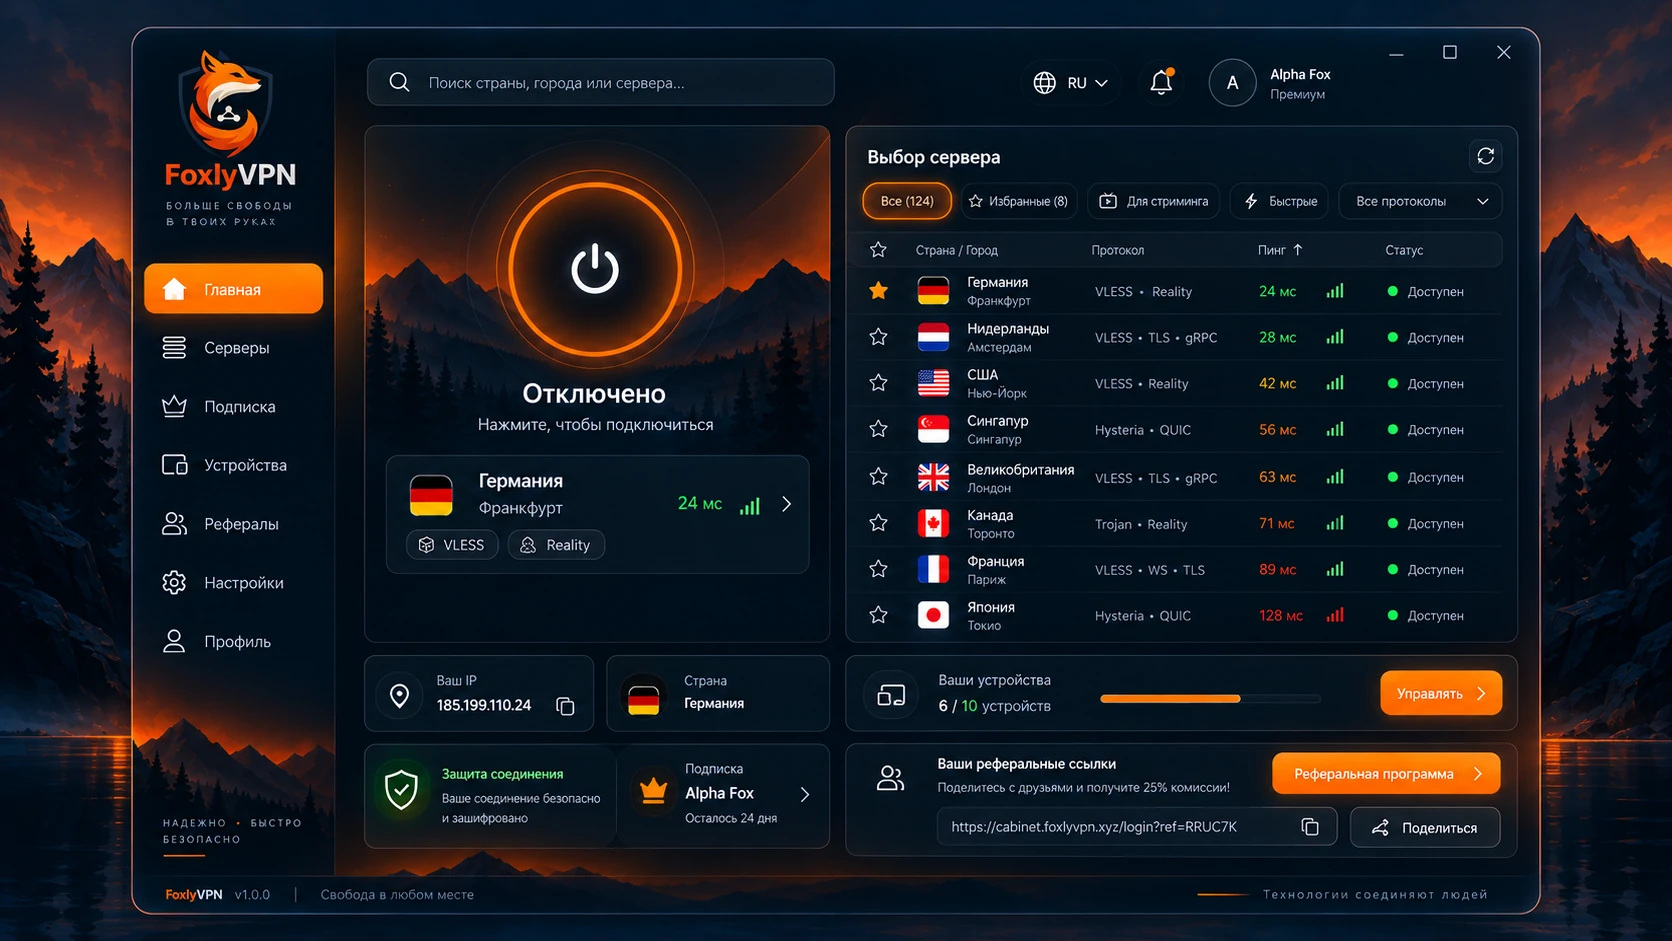Expand the Подписка Alpha Fox chevron
This screenshot has height=941, width=1672.
click(x=804, y=794)
